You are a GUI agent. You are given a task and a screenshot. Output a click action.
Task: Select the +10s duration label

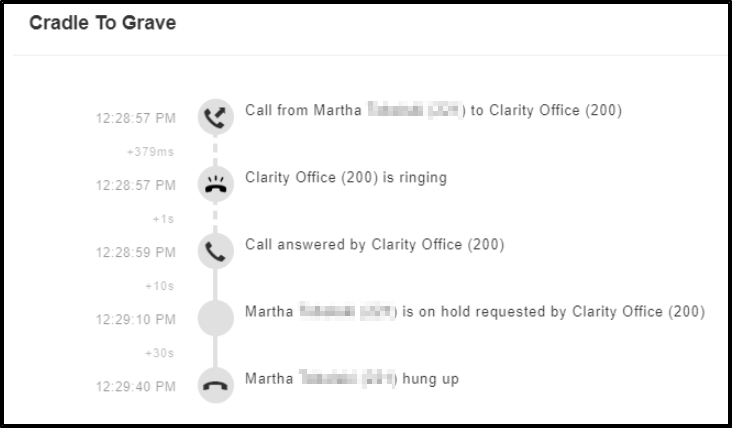click(x=160, y=286)
